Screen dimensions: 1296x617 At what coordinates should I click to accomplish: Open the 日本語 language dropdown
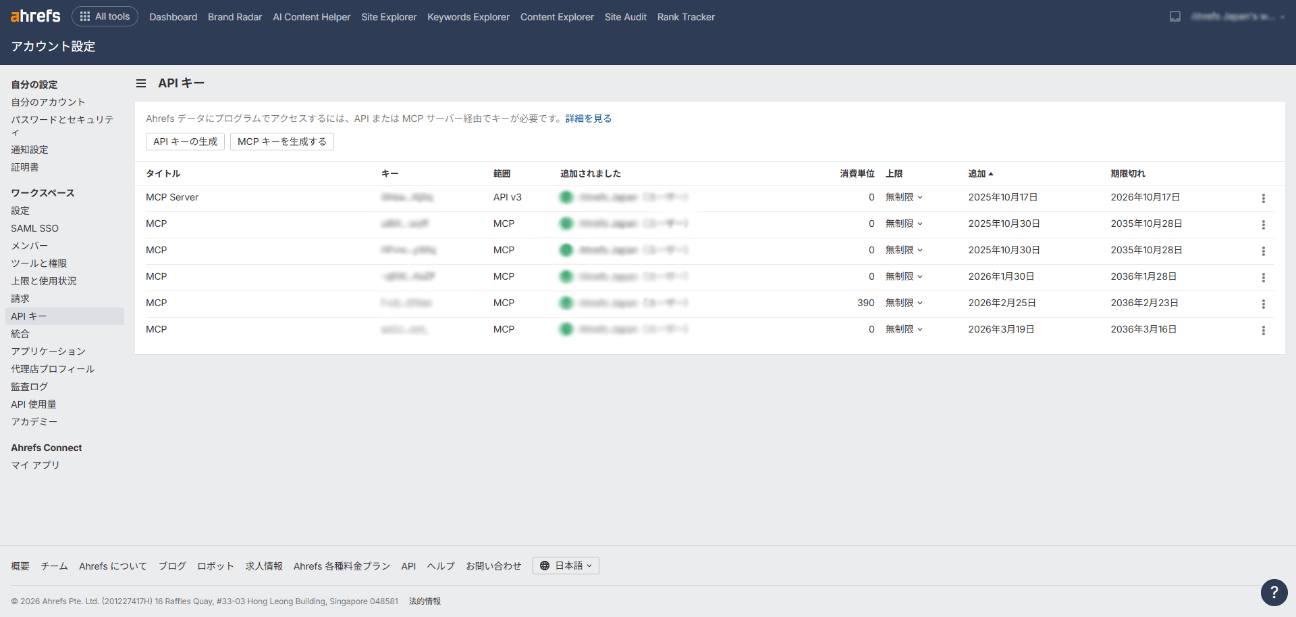[566, 565]
